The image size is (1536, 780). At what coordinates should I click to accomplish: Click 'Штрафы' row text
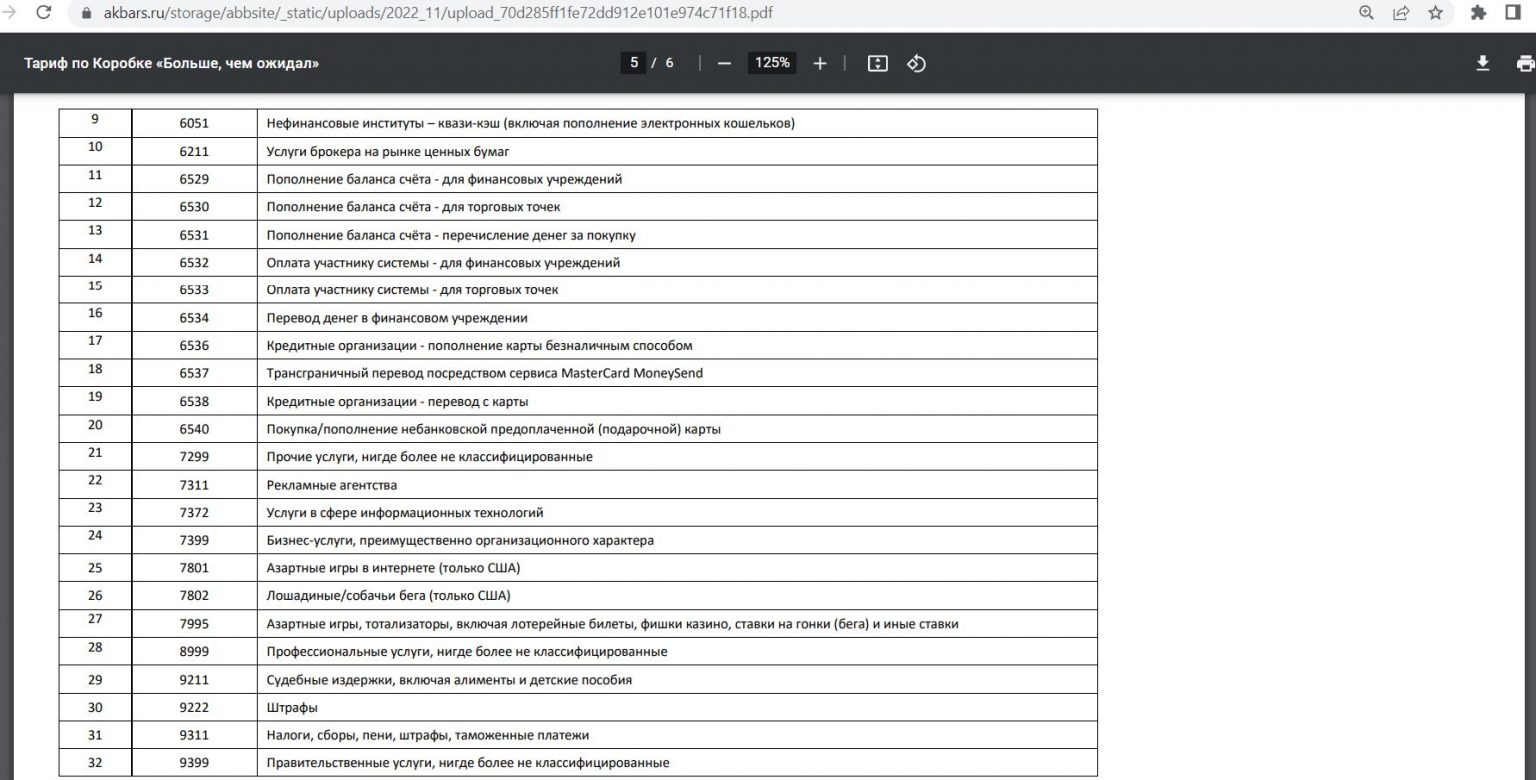[292, 707]
